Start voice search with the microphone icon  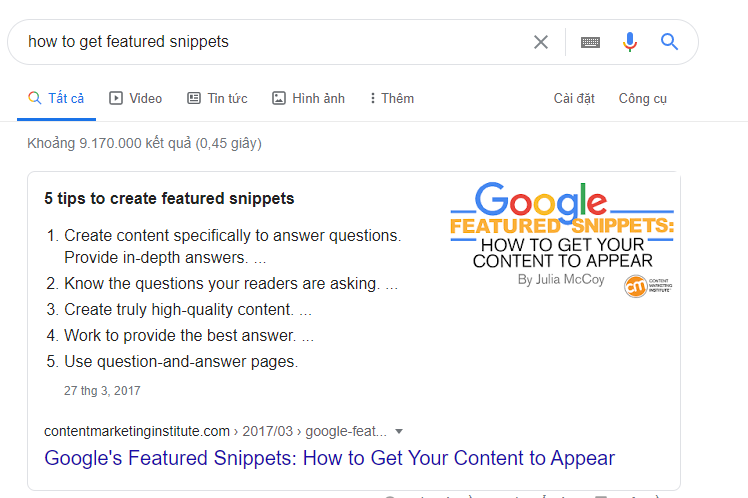point(630,42)
